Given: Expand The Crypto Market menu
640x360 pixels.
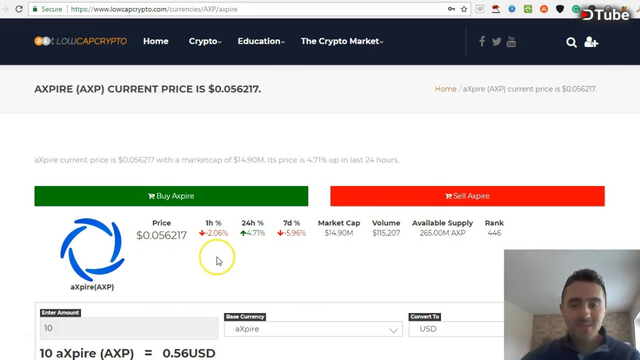Looking at the screenshot, I should point(342,41).
